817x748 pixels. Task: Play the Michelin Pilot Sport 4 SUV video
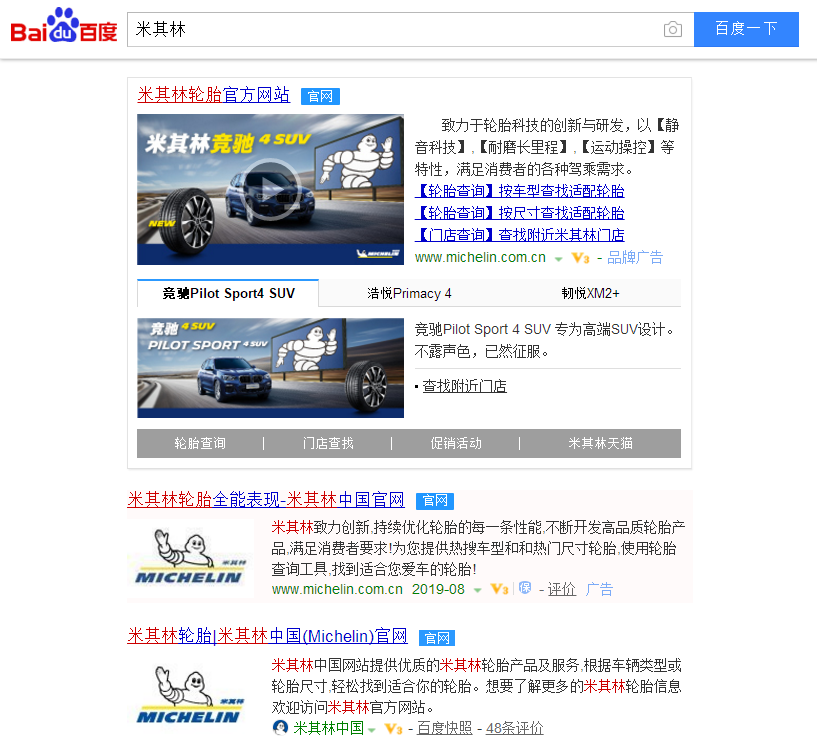[270, 190]
